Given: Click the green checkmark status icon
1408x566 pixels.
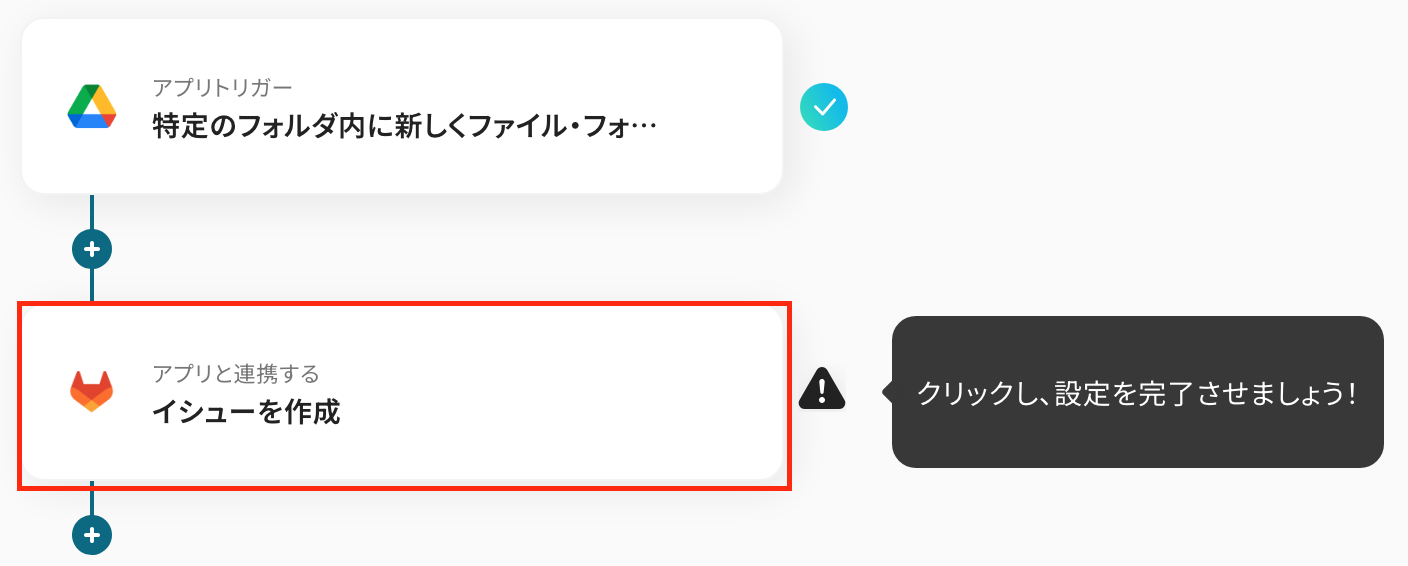Looking at the screenshot, I should coord(824,107).
